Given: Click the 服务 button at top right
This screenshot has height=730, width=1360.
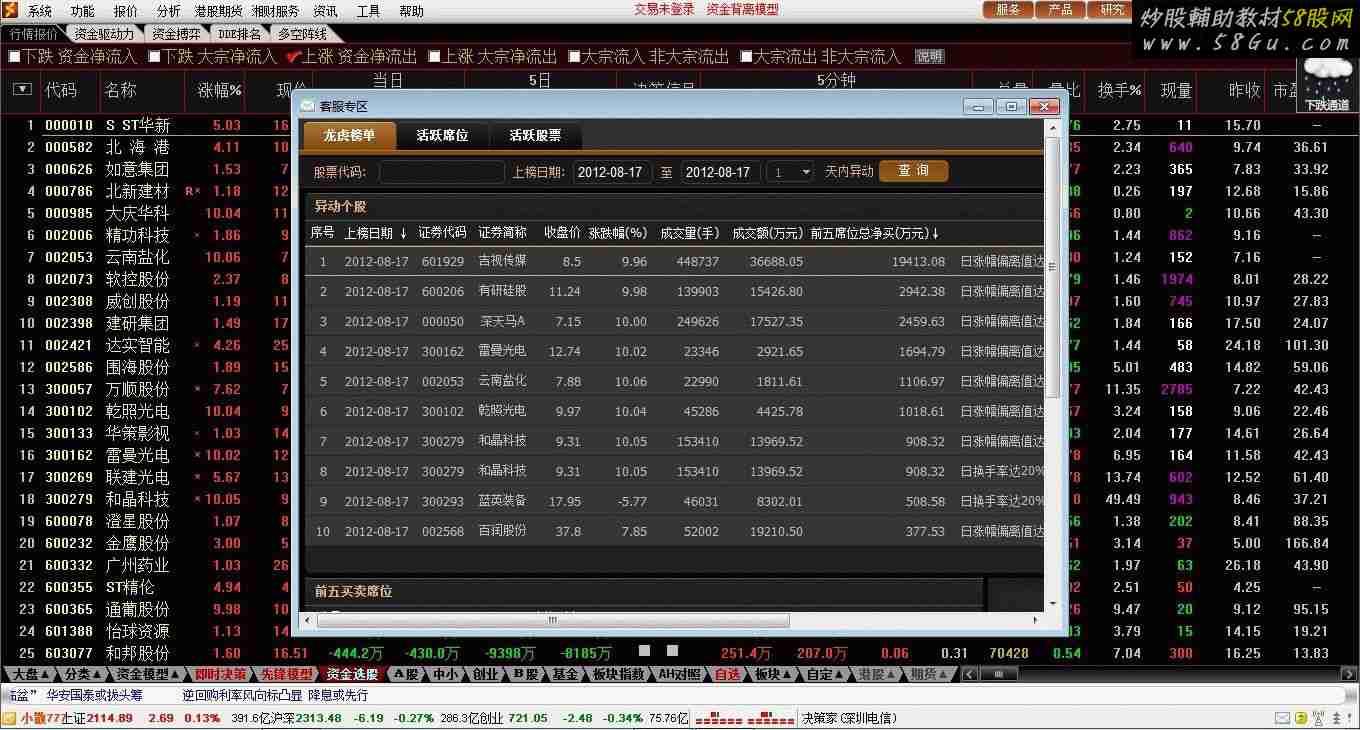Looking at the screenshot, I should (1009, 10).
